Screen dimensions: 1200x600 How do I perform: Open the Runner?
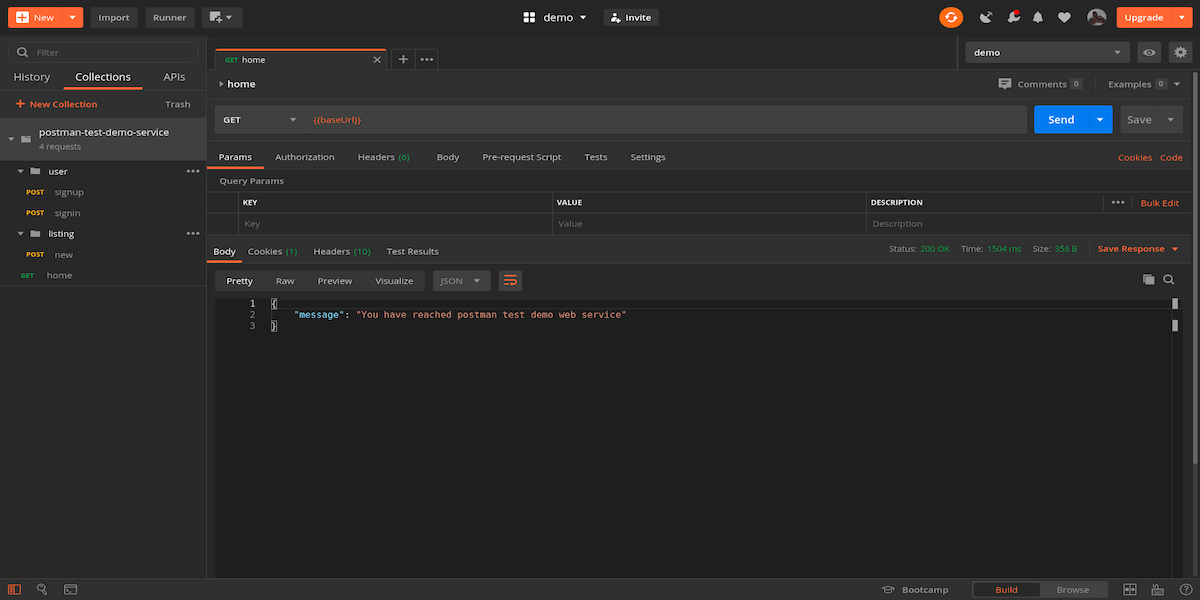pyautogui.click(x=170, y=17)
